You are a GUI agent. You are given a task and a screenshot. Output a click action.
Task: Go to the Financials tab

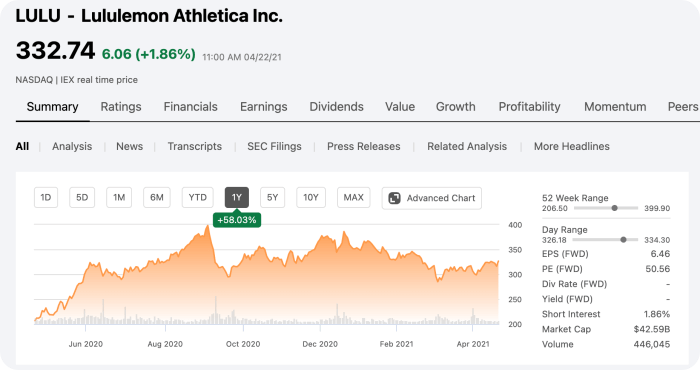click(191, 107)
